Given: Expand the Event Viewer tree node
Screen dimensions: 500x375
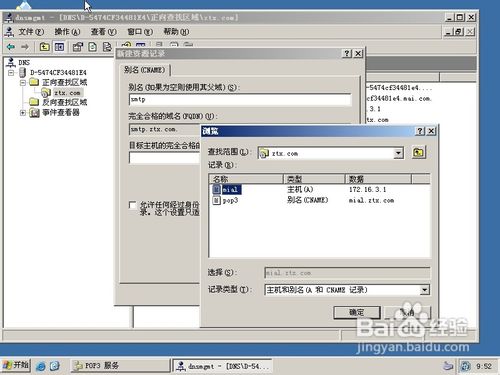Looking at the screenshot, I should coord(23,113).
